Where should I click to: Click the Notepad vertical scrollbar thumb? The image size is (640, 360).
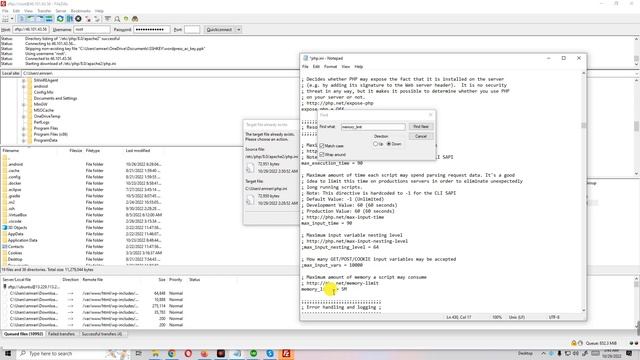click(x=584, y=125)
